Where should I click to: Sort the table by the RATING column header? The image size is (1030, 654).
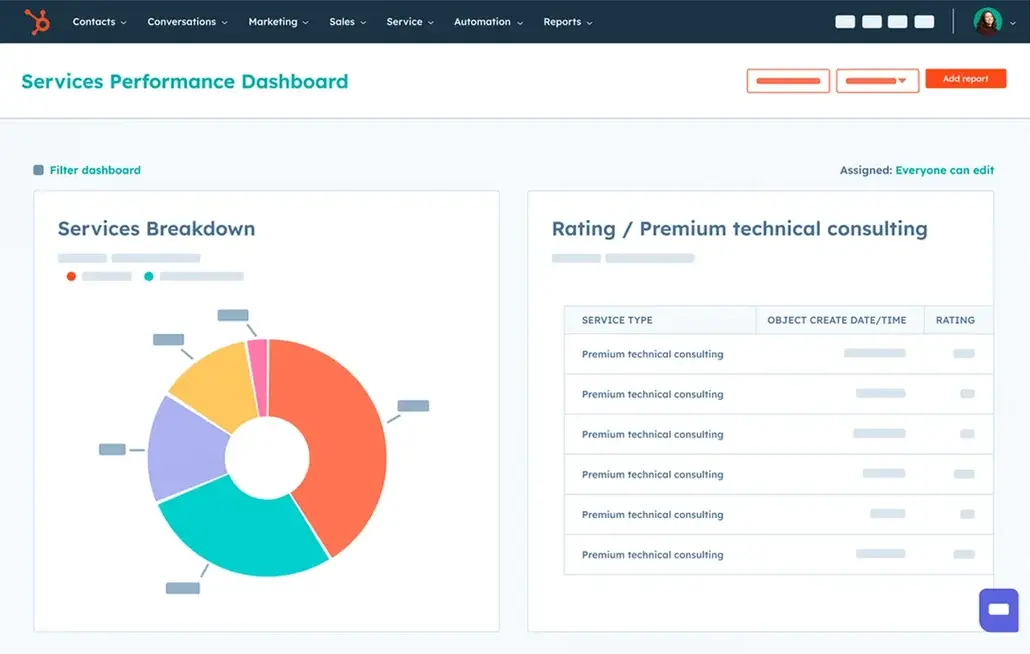pos(956,320)
